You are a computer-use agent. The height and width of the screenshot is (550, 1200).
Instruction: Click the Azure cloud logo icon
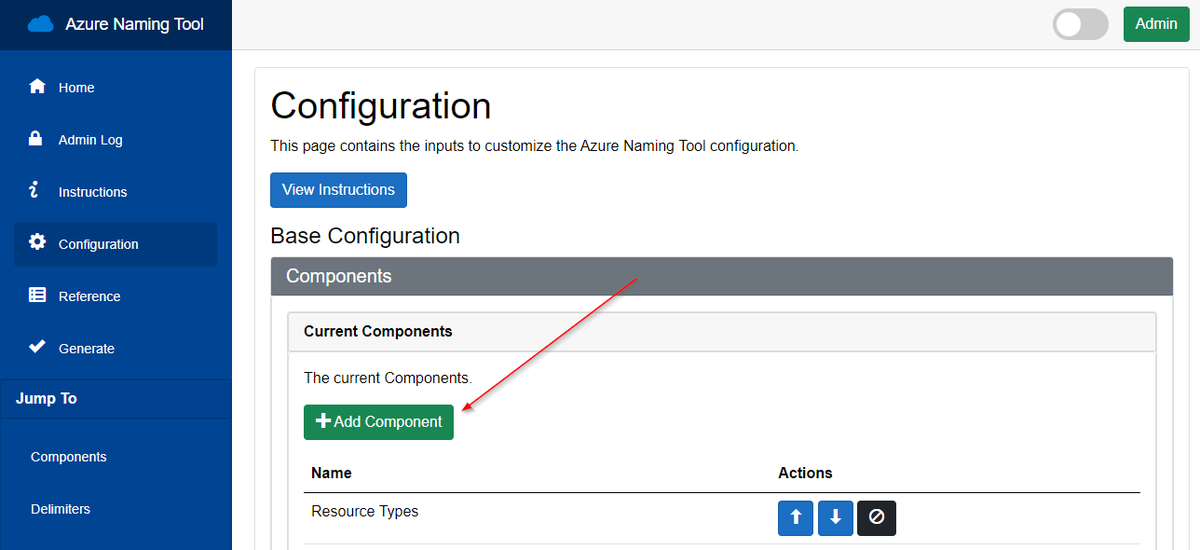pyautogui.click(x=41, y=24)
